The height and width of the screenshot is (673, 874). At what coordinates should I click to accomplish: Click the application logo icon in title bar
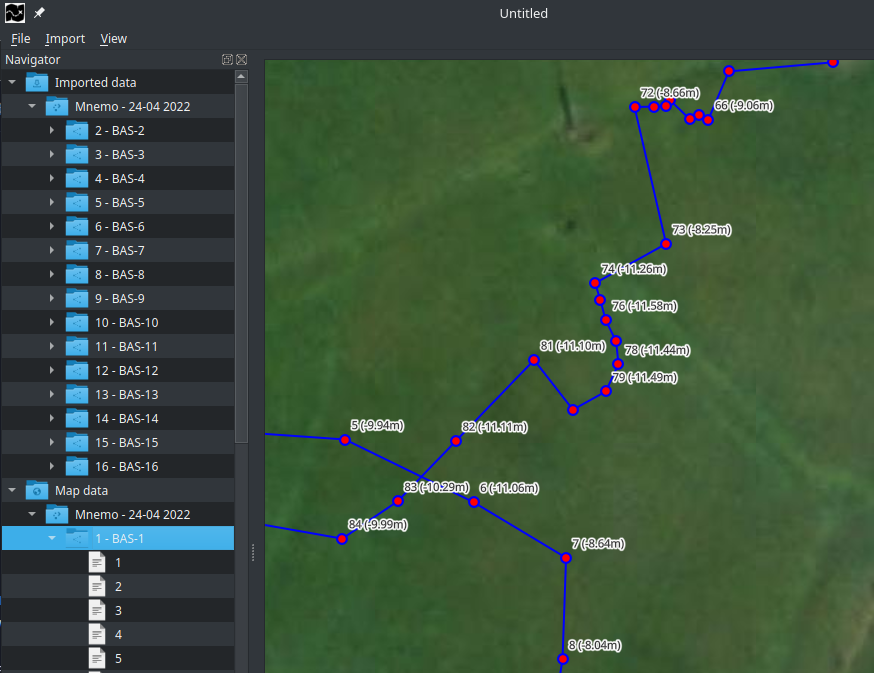point(15,13)
